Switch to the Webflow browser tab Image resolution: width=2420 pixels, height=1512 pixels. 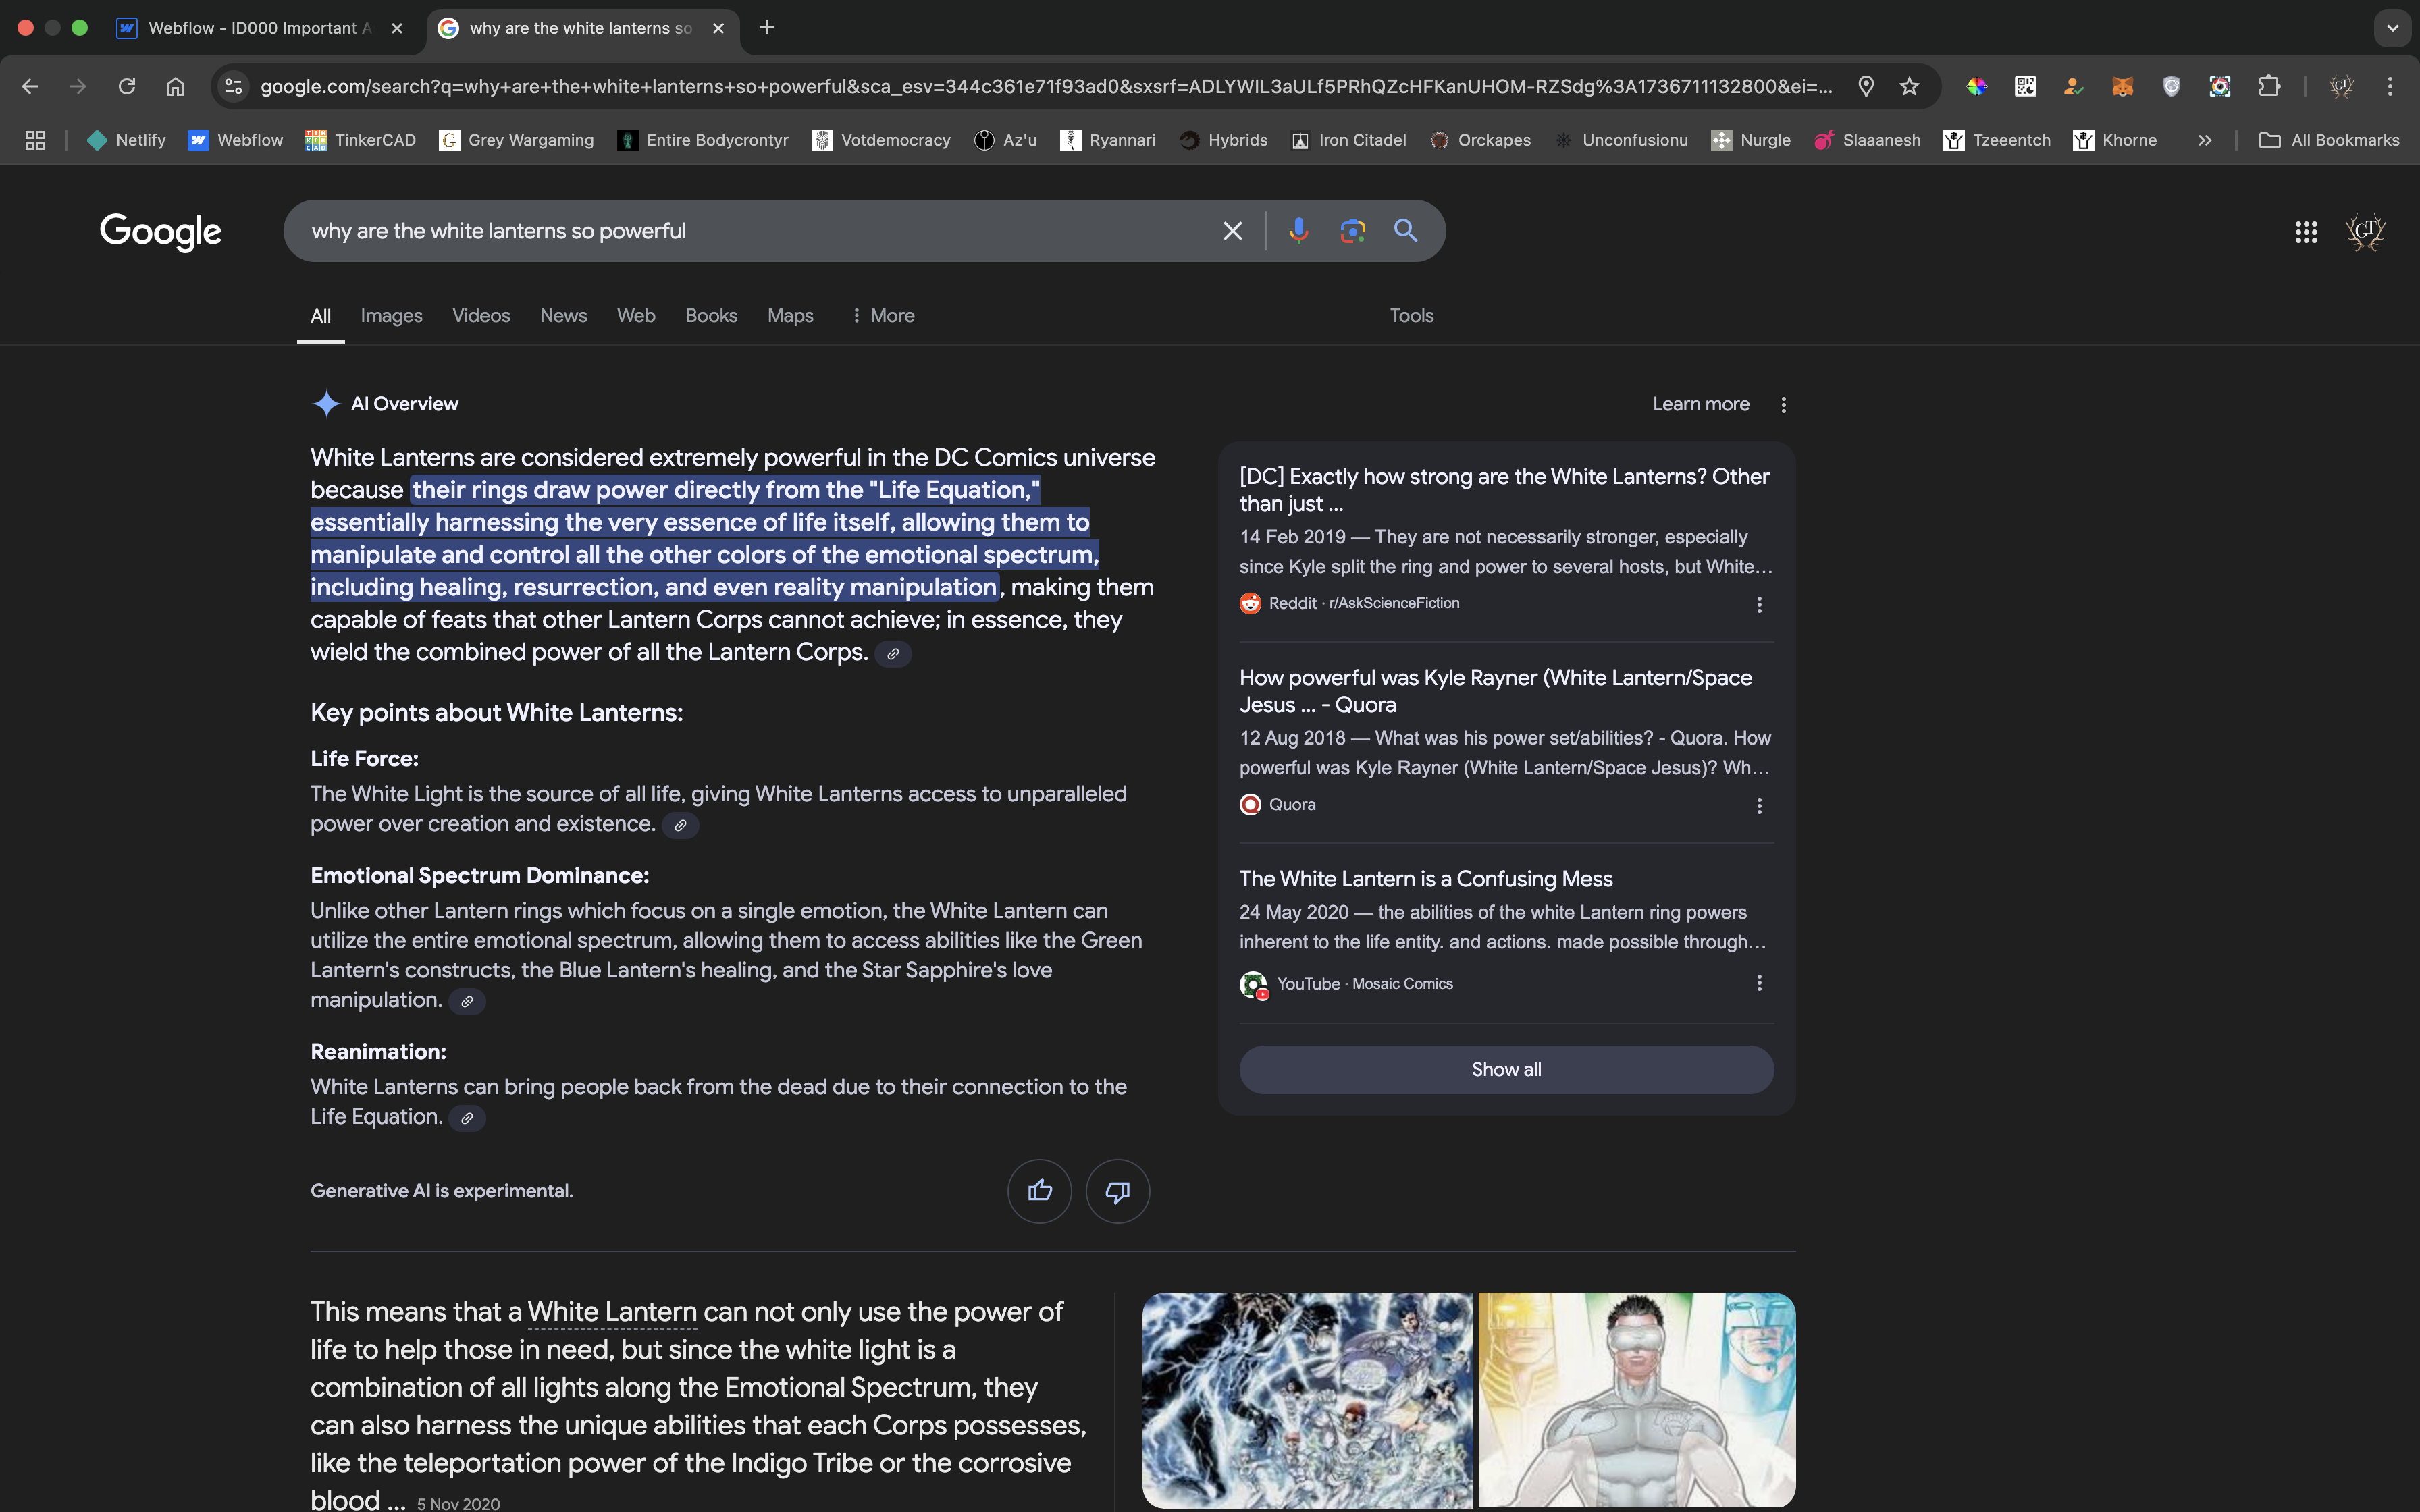(x=258, y=28)
